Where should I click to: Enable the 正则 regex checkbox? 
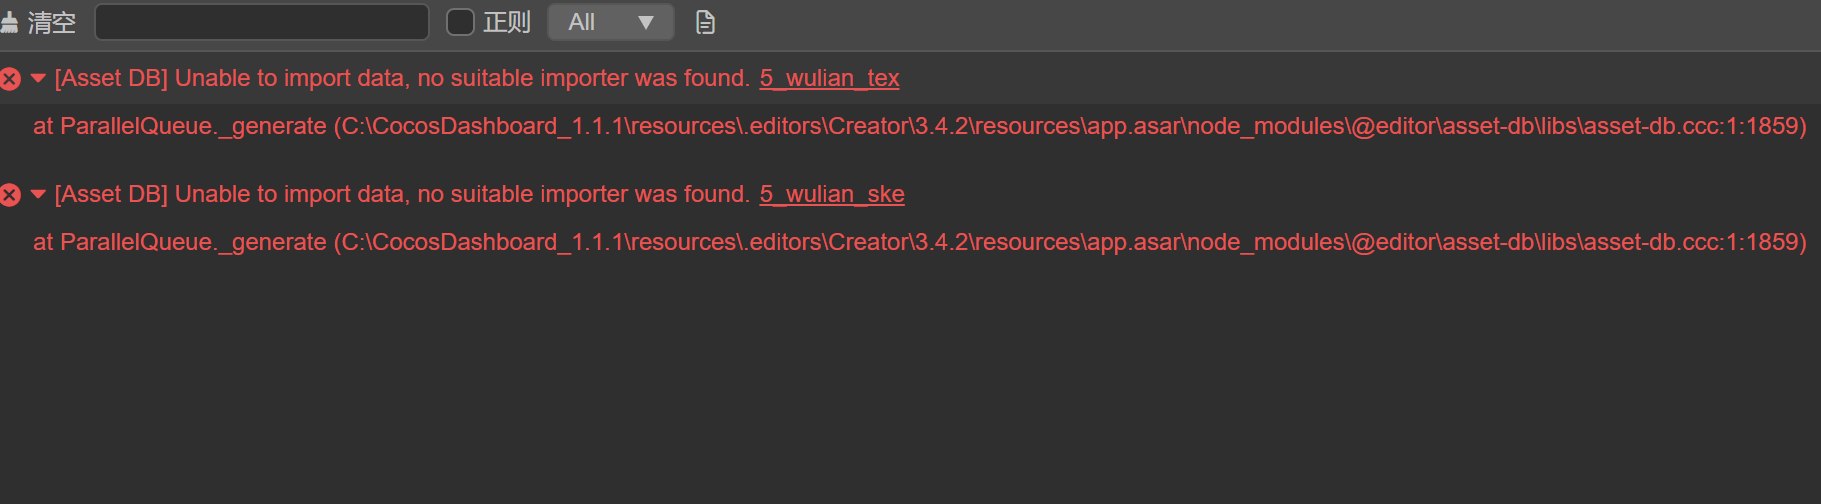click(x=460, y=22)
